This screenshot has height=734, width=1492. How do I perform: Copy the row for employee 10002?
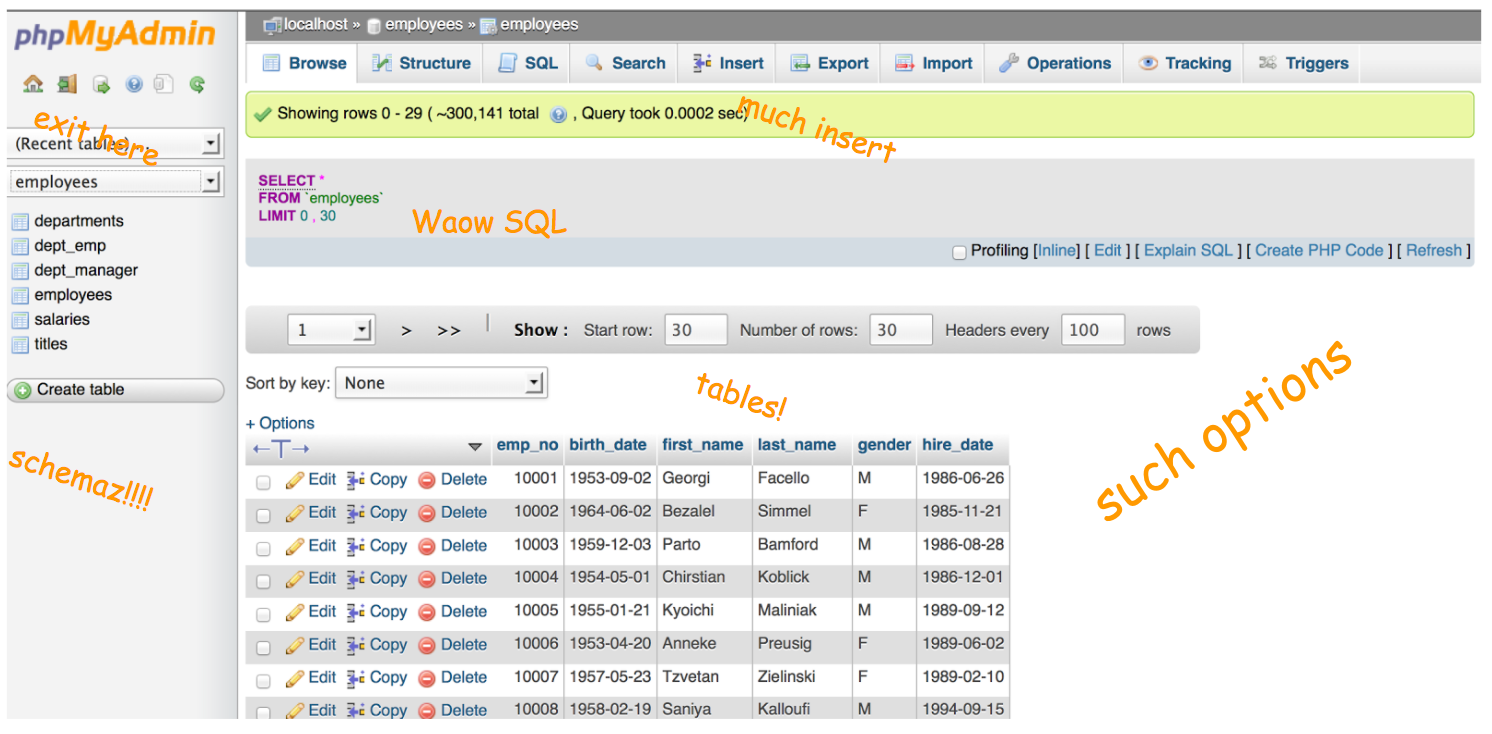click(x=377, y=512)
